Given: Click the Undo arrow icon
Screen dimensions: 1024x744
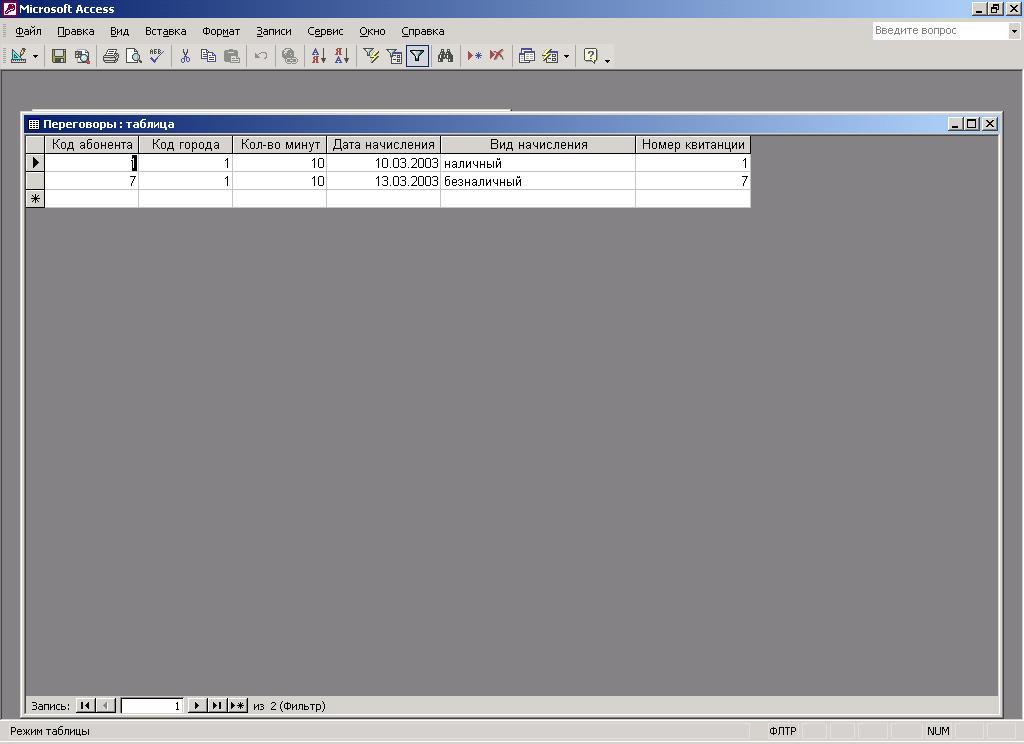Looking at the screenshot, I should (261, 56).
